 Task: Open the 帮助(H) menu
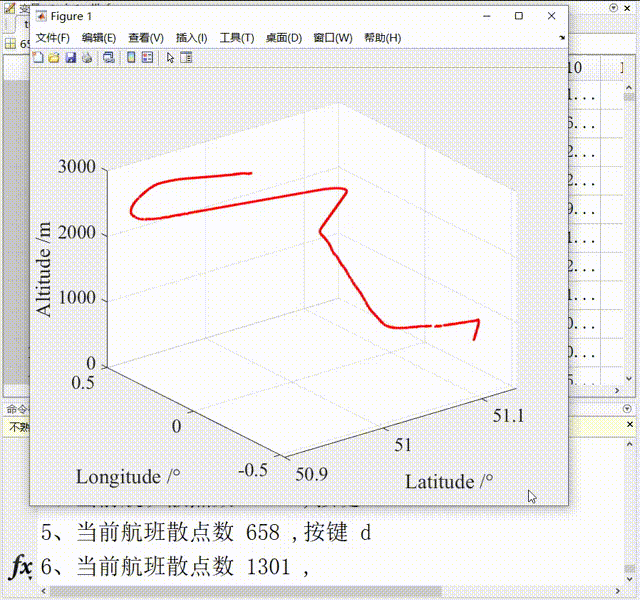[382, 38]
